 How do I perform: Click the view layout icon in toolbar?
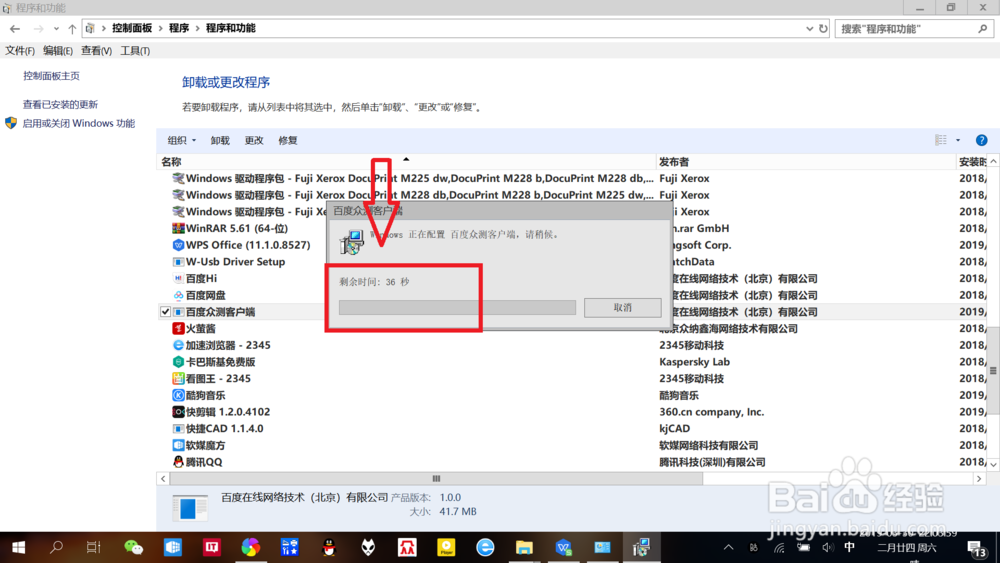(x=941, y=140)
